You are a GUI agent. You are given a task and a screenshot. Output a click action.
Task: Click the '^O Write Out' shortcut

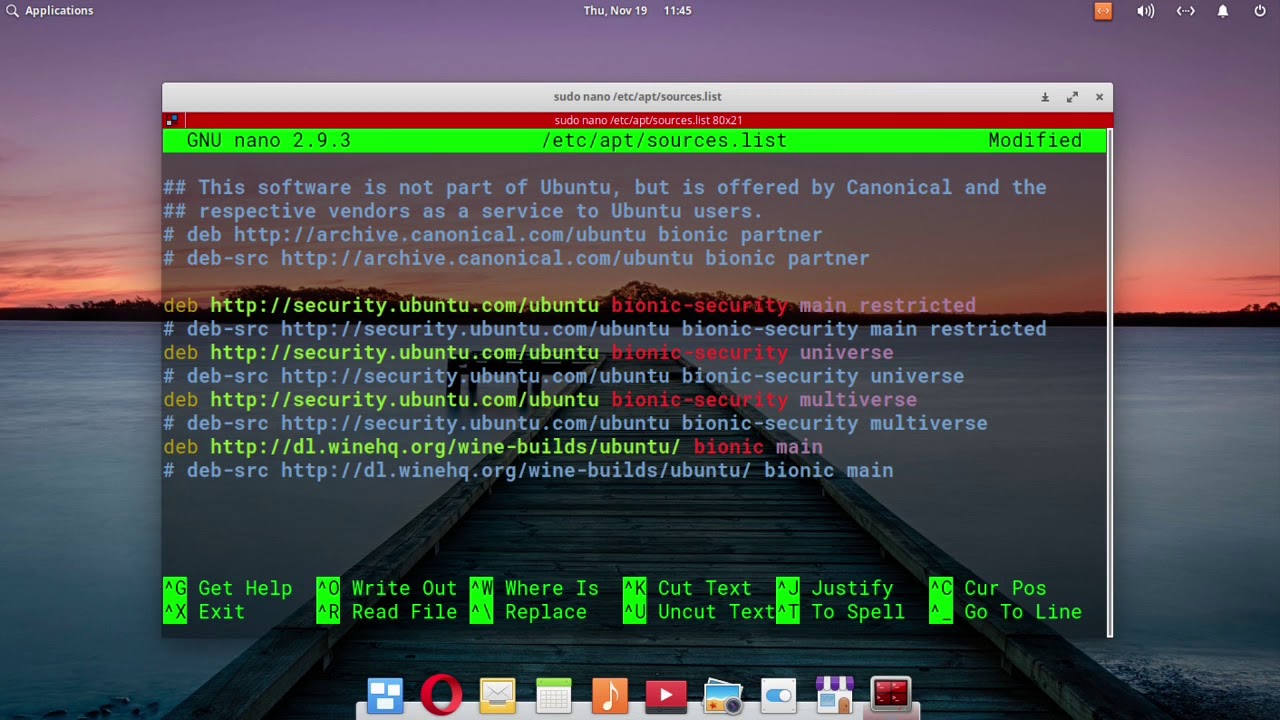pyautogui.click(x=387, y=588)
